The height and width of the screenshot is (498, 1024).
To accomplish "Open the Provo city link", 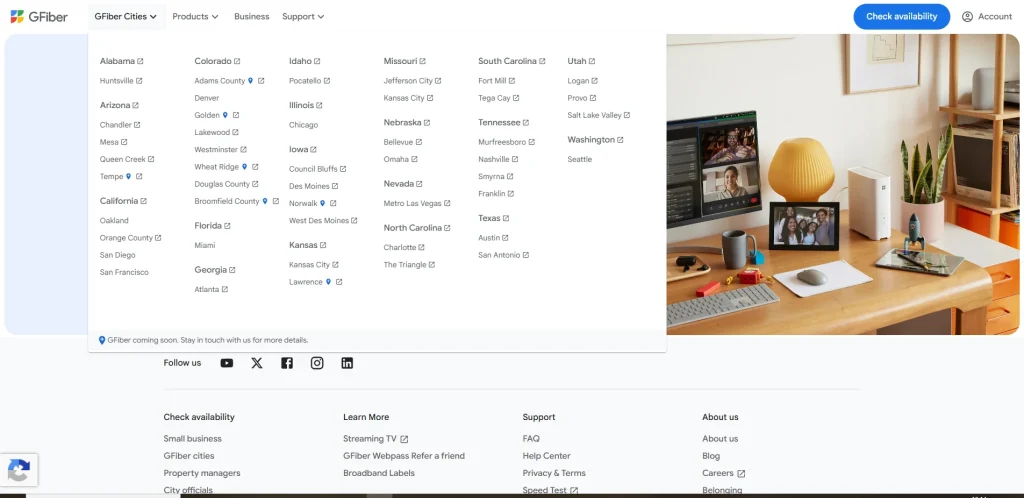I will [577, 98].
